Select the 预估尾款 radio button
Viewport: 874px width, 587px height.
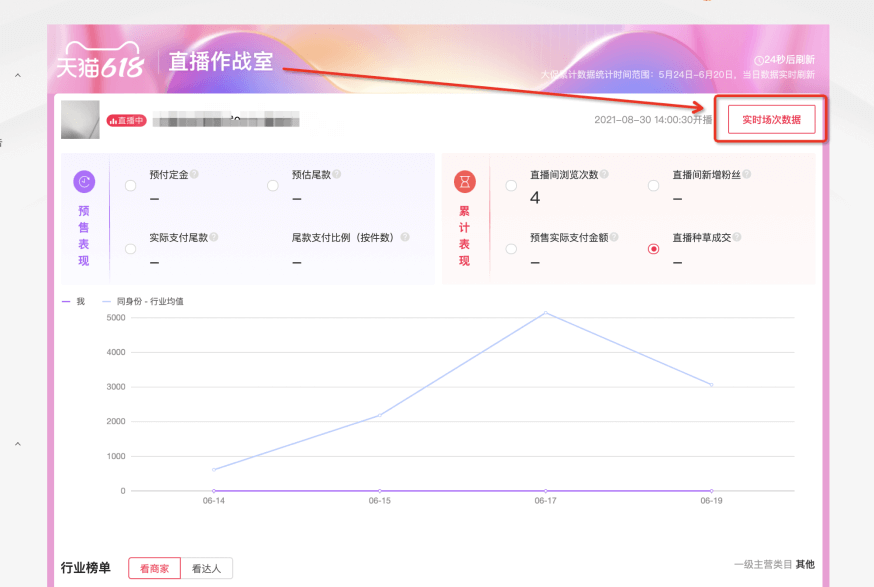pos(273,186)
